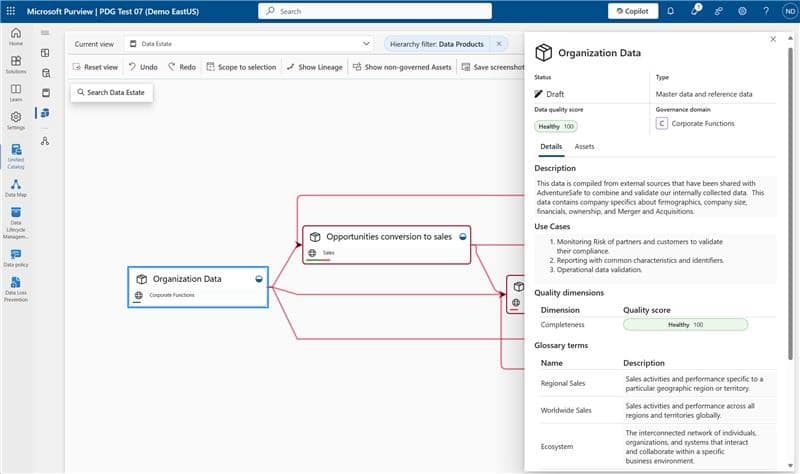Image resolution: width=800 pixels, height=474 pixels.
Task: Focus the top Search box
Action: pos(375,11)
